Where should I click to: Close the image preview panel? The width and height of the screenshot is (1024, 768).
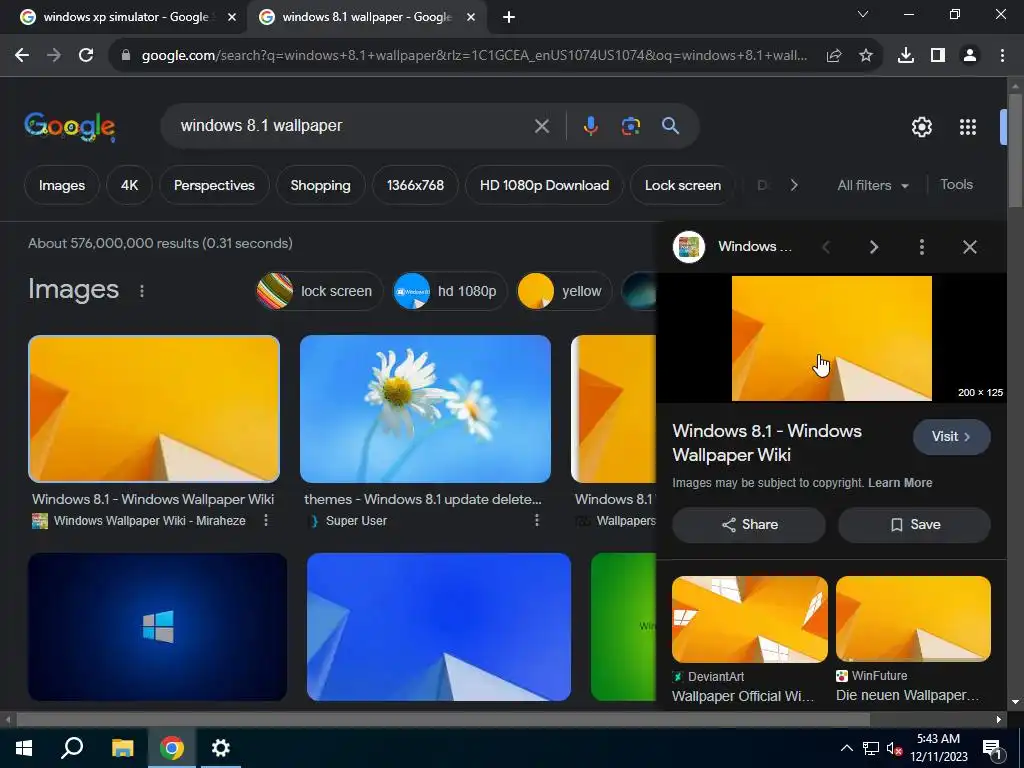970,247
